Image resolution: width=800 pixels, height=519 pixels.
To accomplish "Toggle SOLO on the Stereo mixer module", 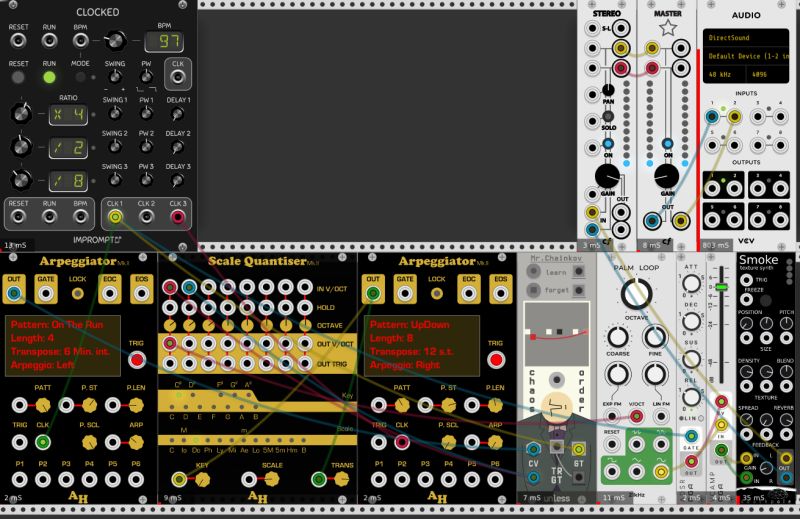I will [x=608, y=116].
